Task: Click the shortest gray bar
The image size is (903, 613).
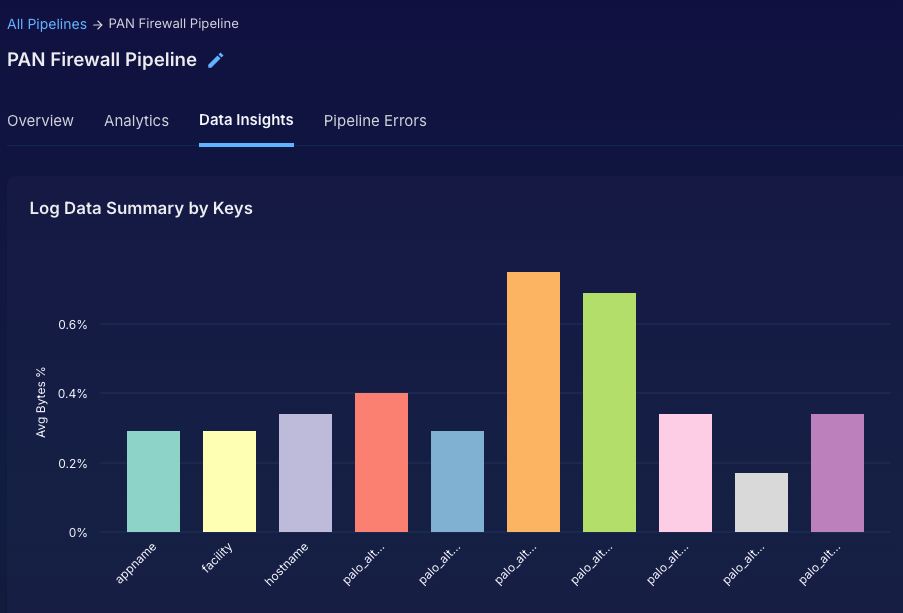Action: tap(761, 502)
